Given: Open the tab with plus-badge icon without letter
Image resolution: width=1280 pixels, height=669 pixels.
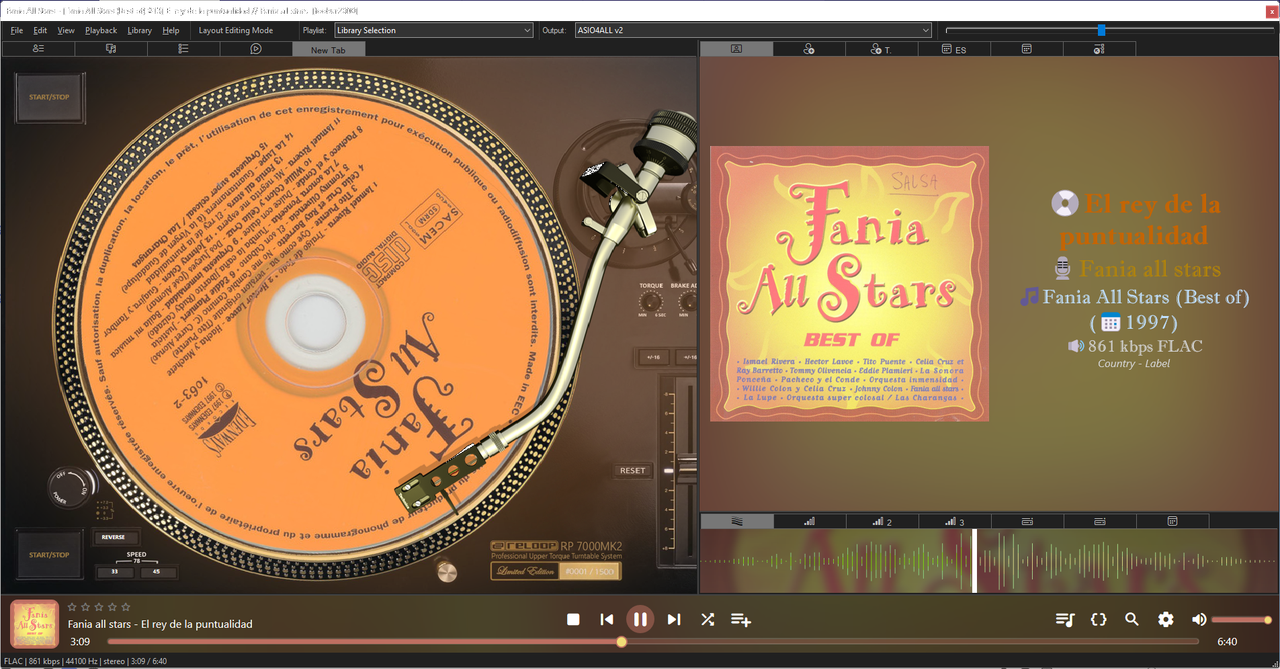Looking at the screenshot, I should click(808, 48).
